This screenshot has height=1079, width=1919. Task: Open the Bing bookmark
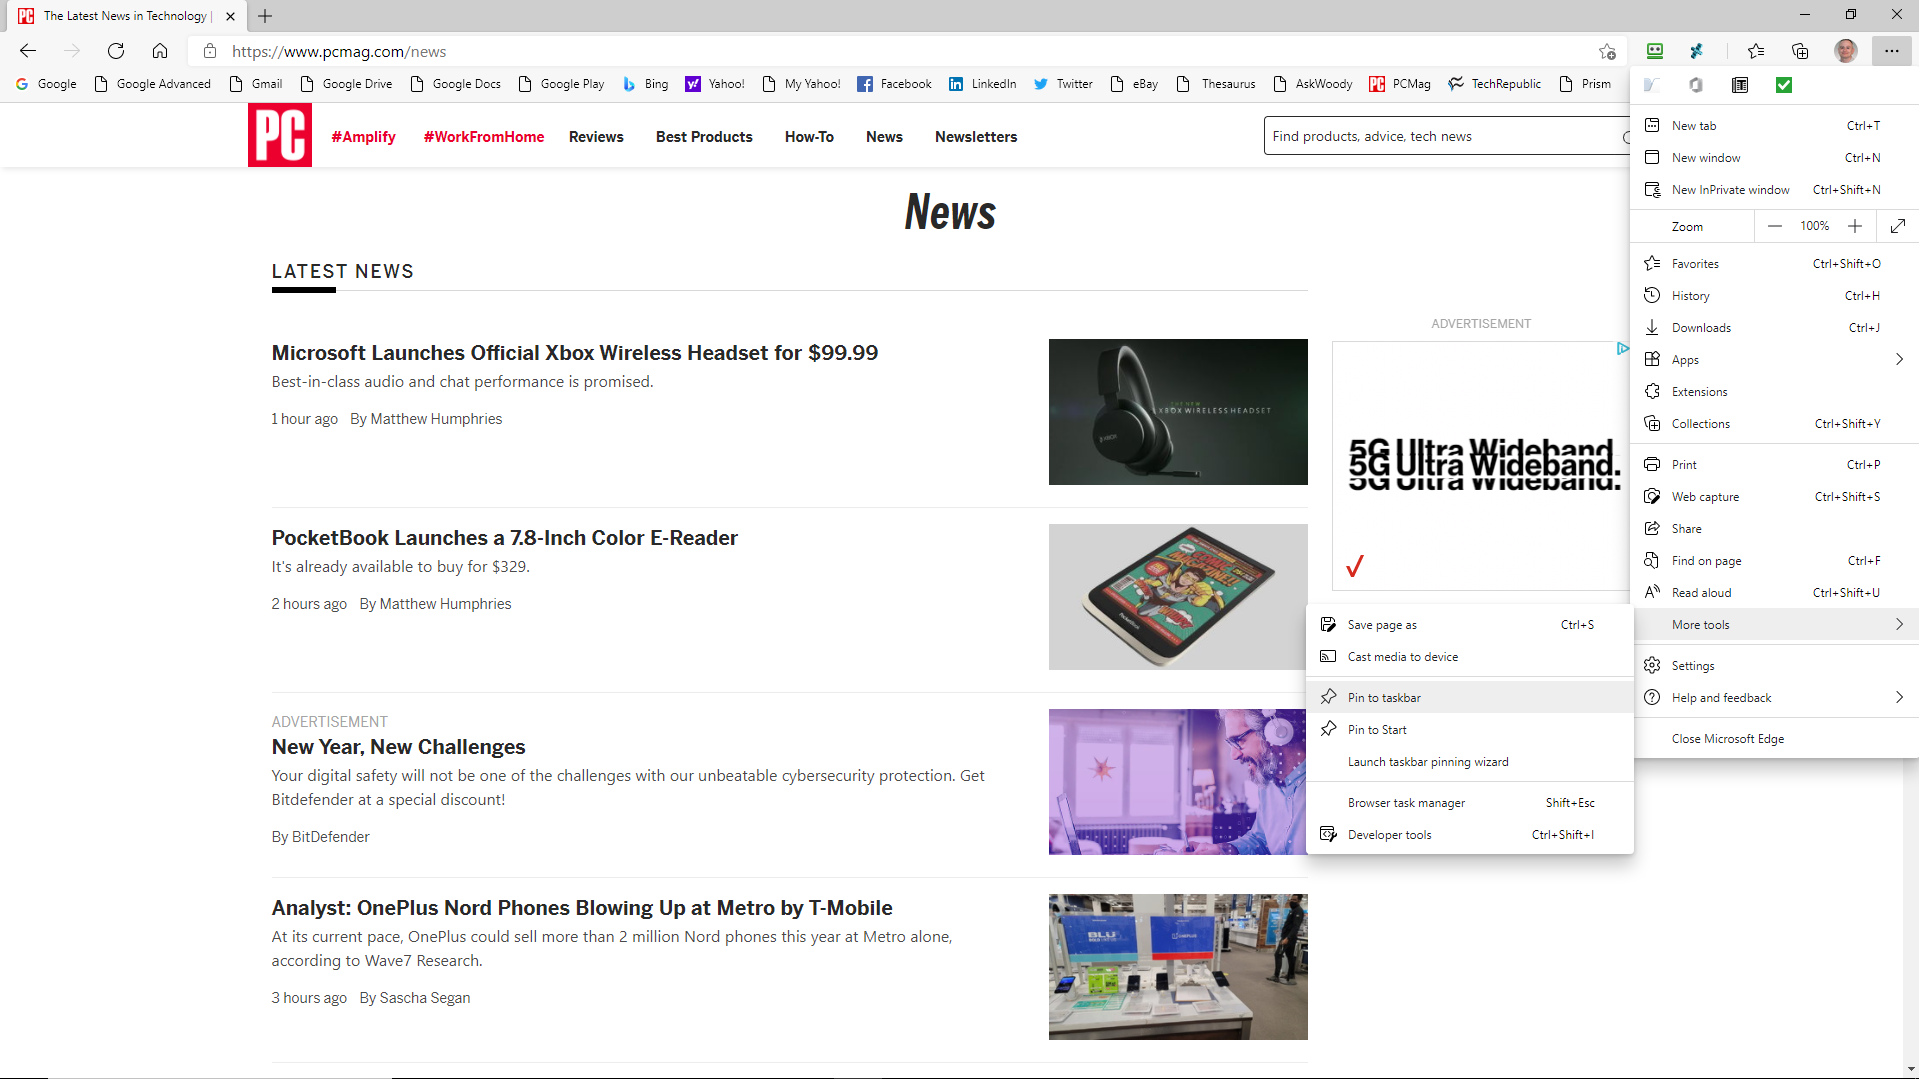click(x=646, y=84)
